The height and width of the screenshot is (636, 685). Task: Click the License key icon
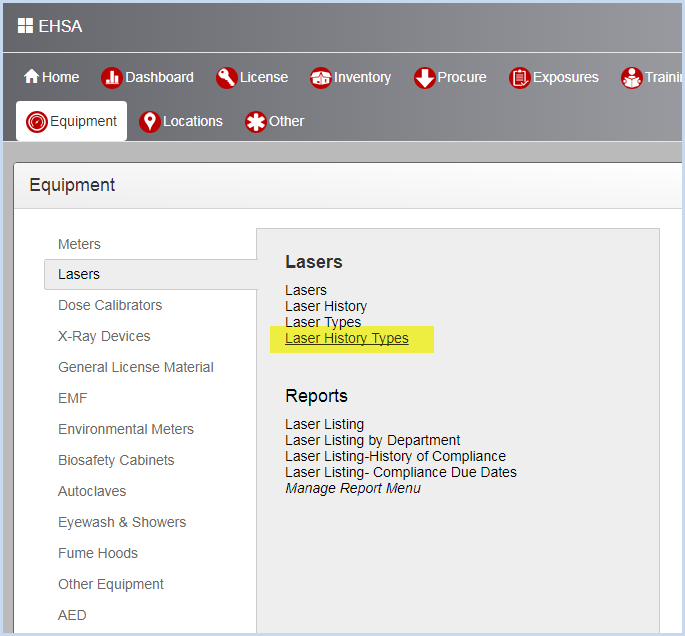point(226,78)
